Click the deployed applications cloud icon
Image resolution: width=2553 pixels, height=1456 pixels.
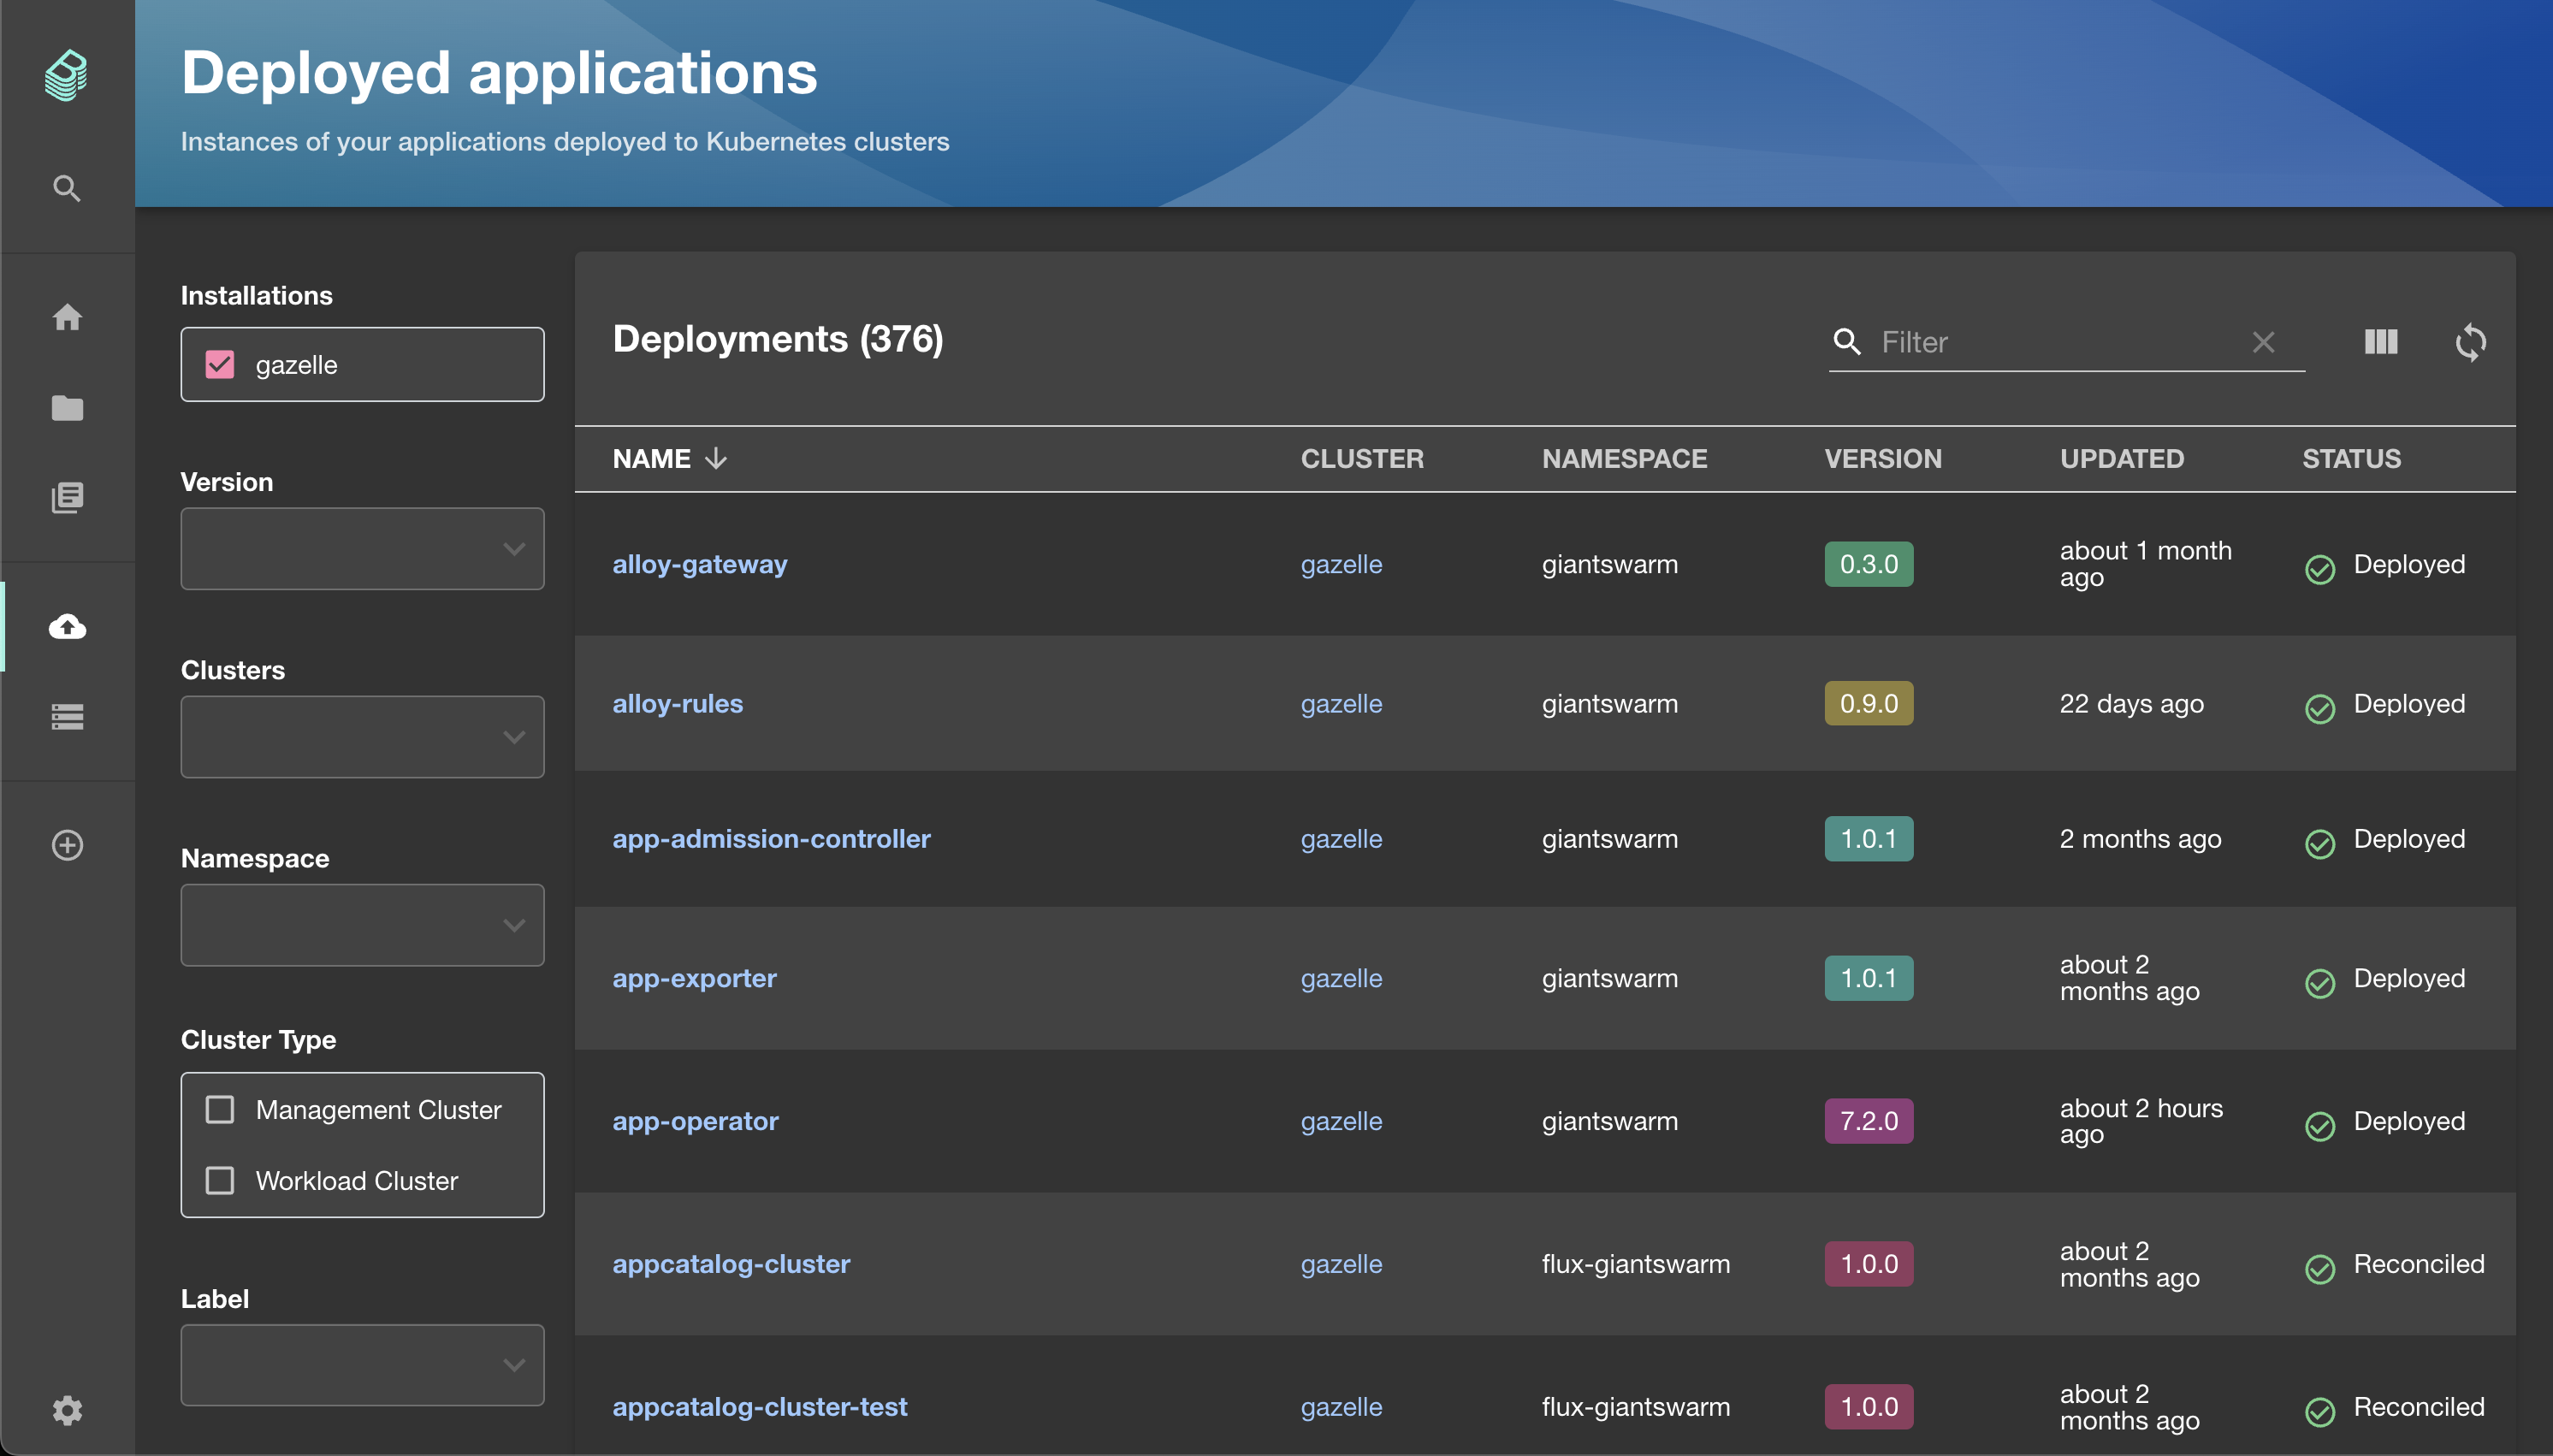[x=66, y=627]
